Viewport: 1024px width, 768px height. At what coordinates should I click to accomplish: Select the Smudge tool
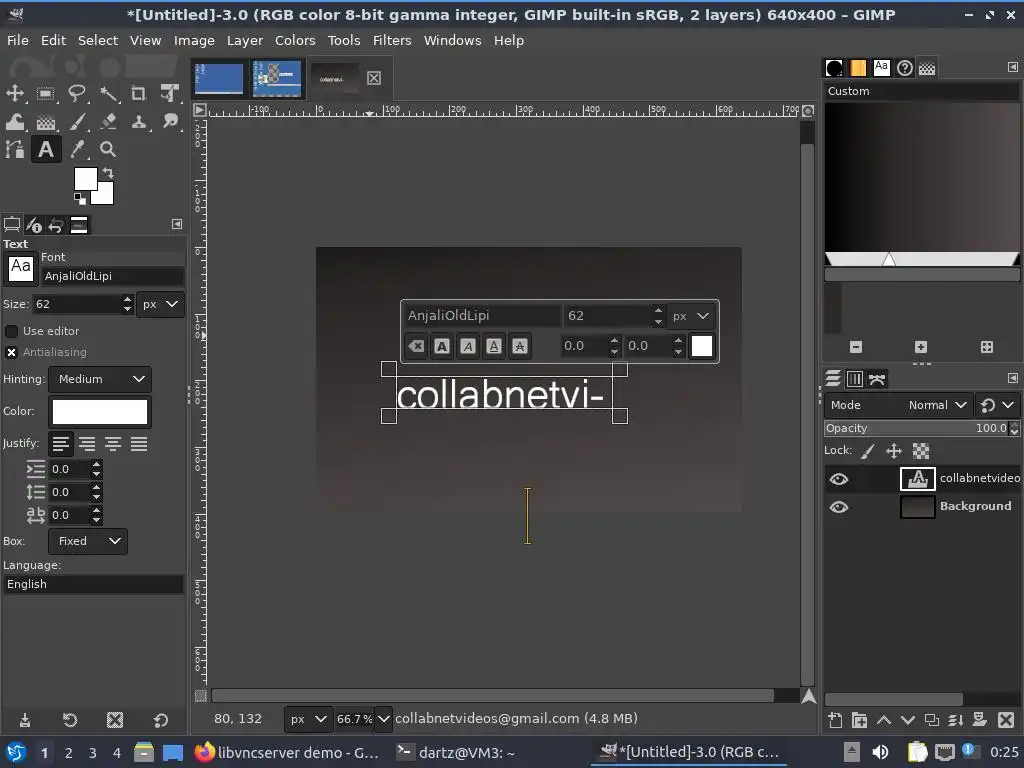click(170, 121)
